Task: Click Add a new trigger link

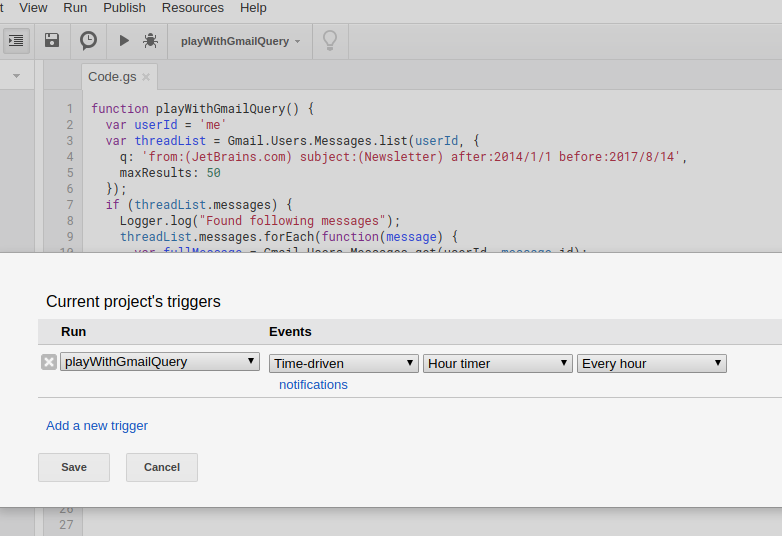Action: pos(97,425)
